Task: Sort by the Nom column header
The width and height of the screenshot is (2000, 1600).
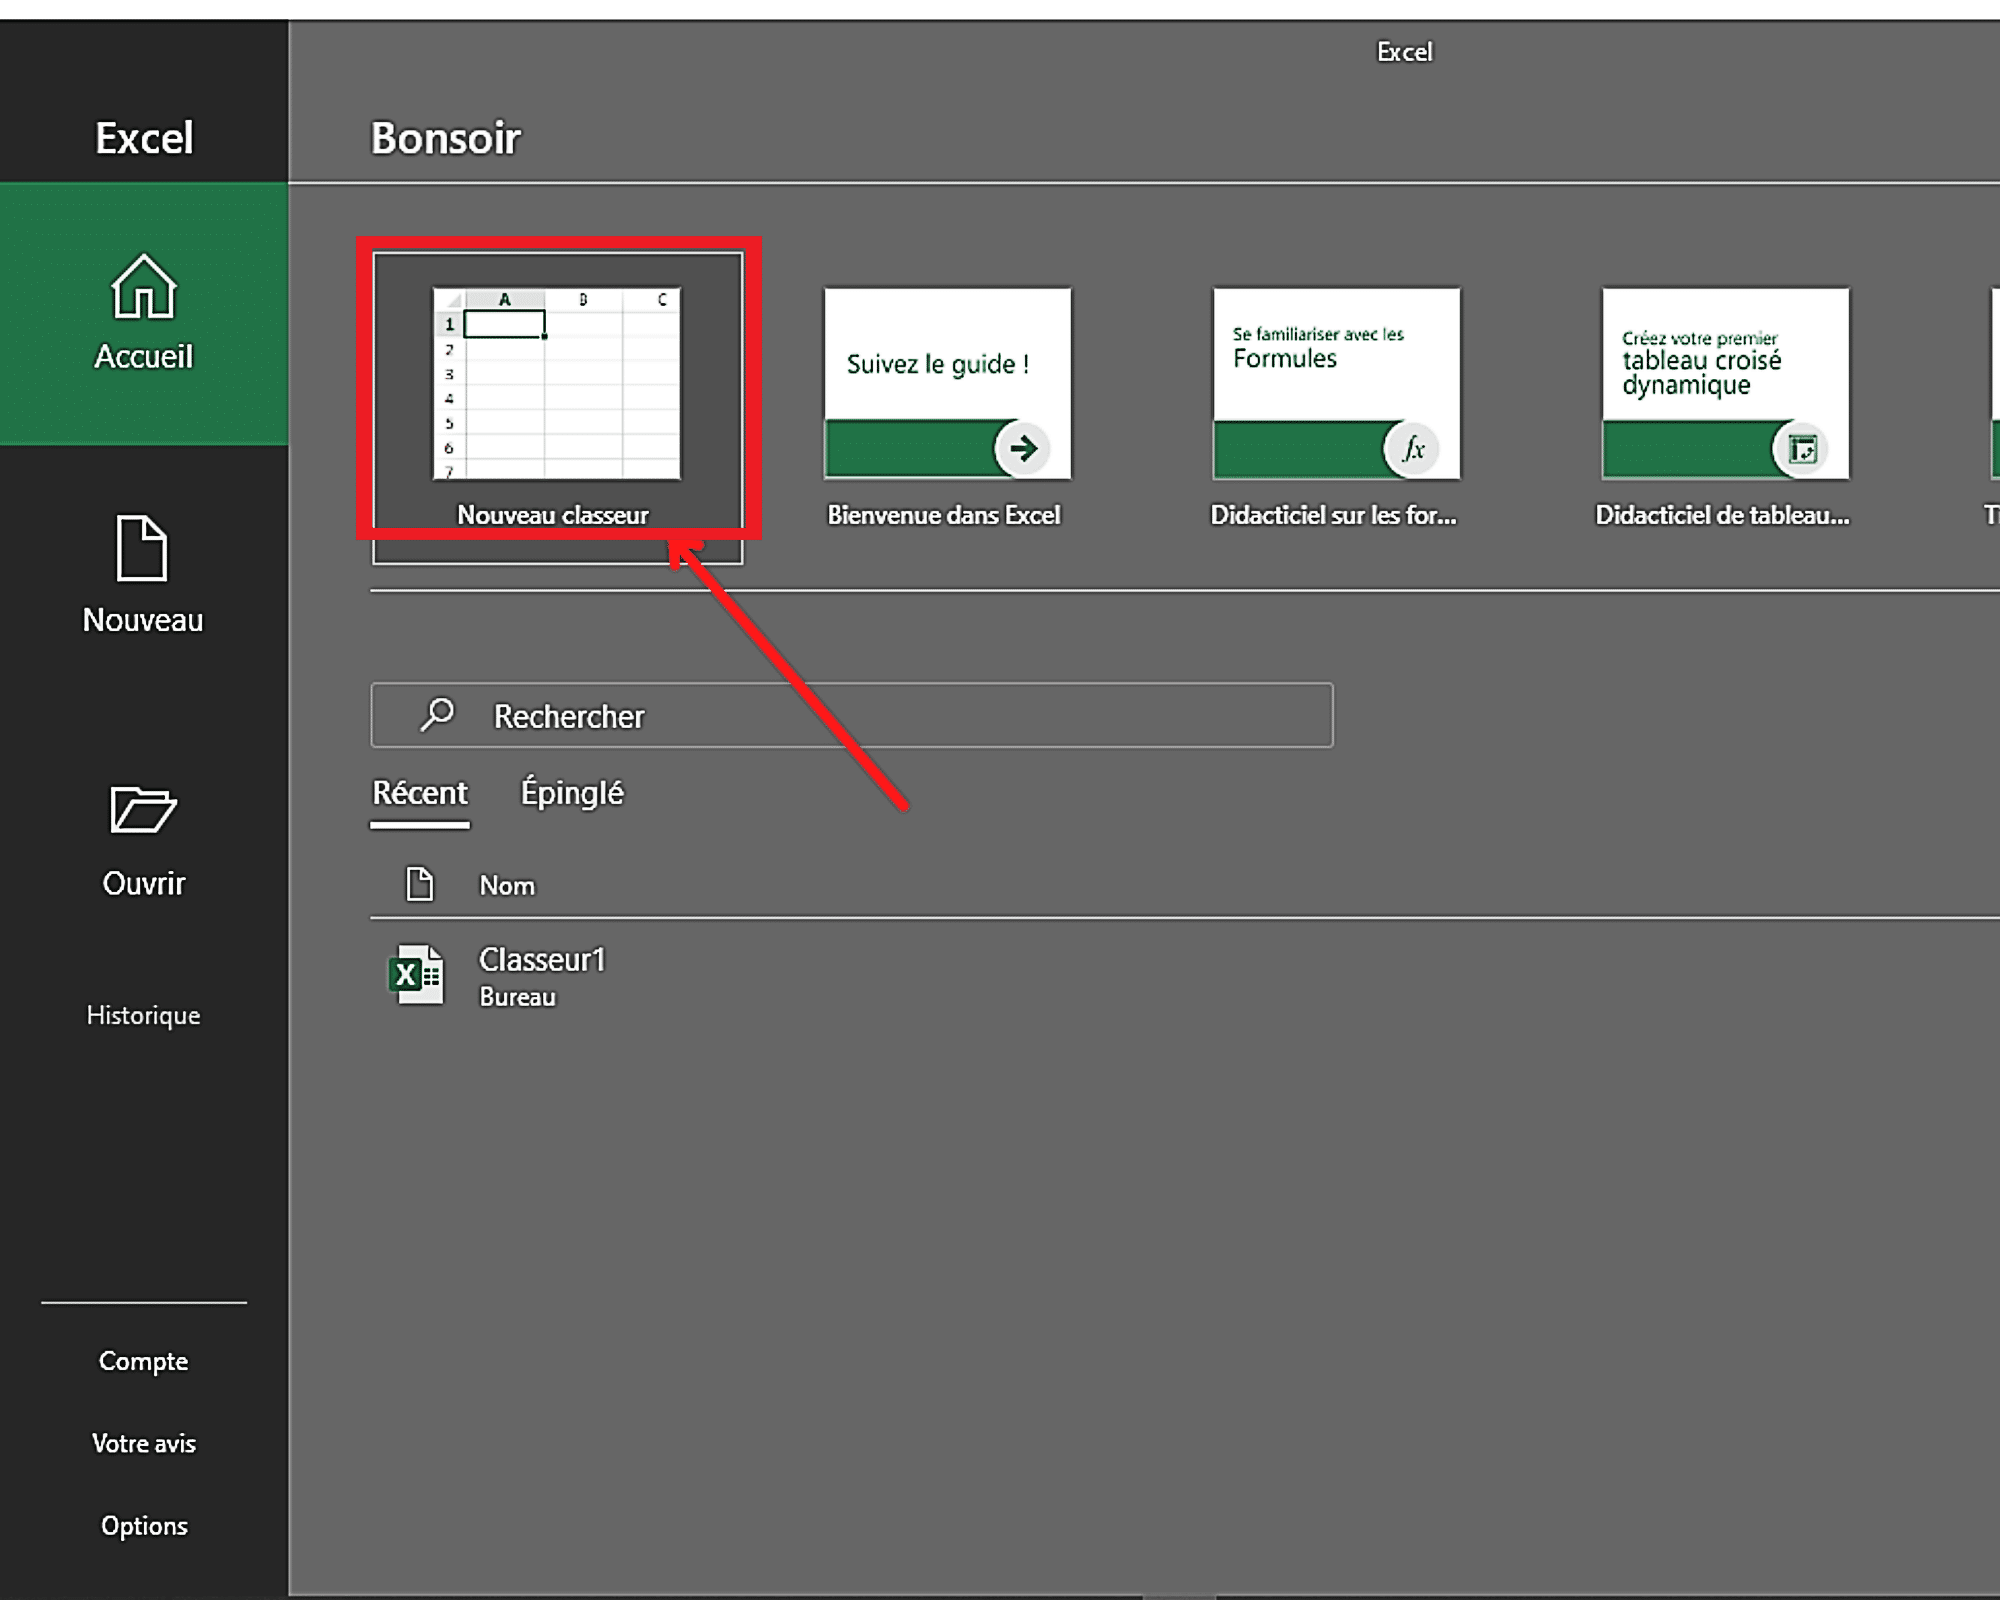Action: tap(507, 886)
